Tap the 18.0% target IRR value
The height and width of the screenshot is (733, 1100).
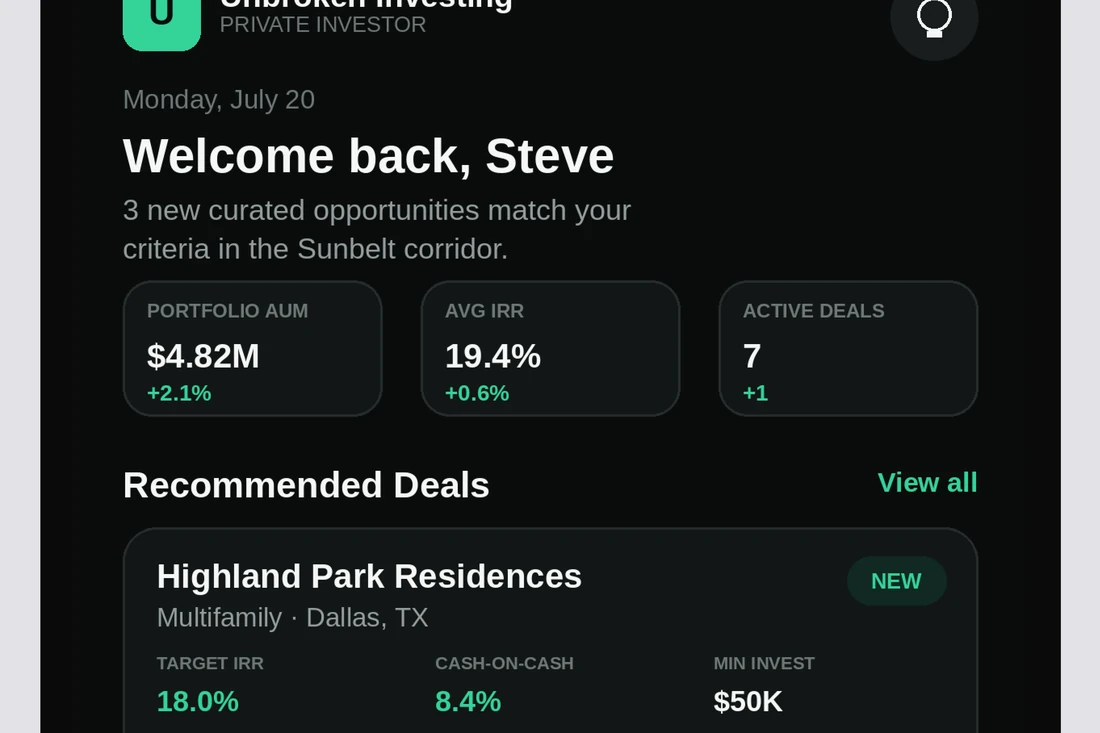tap(198, 702)
